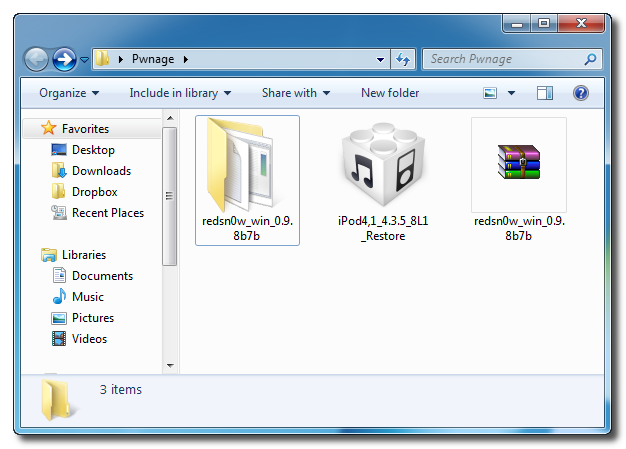The width and height of the screenshot is (626, 449).
Task: Open the Organize menu
Action: (x=69, y=93)
